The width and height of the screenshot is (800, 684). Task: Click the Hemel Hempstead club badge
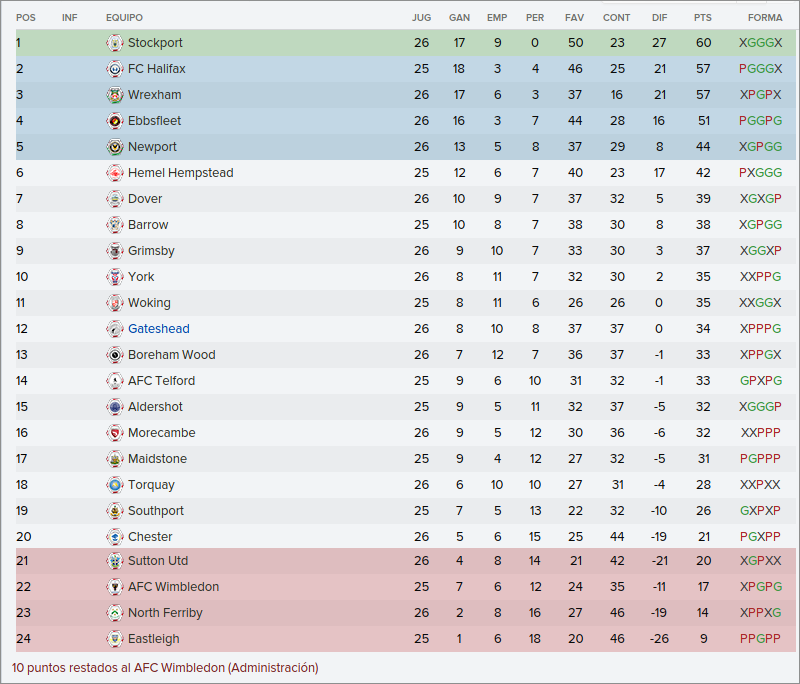tap(115, 173)
